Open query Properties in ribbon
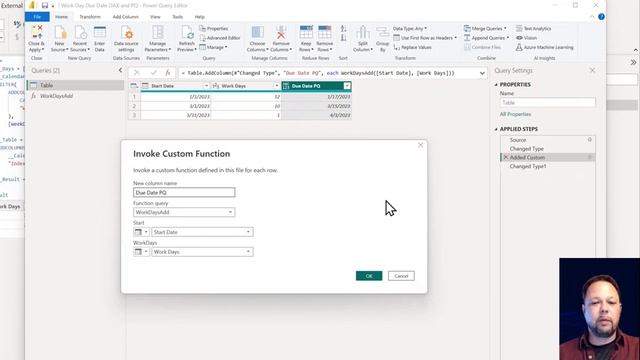640x360 pixels. pos(214,29)
